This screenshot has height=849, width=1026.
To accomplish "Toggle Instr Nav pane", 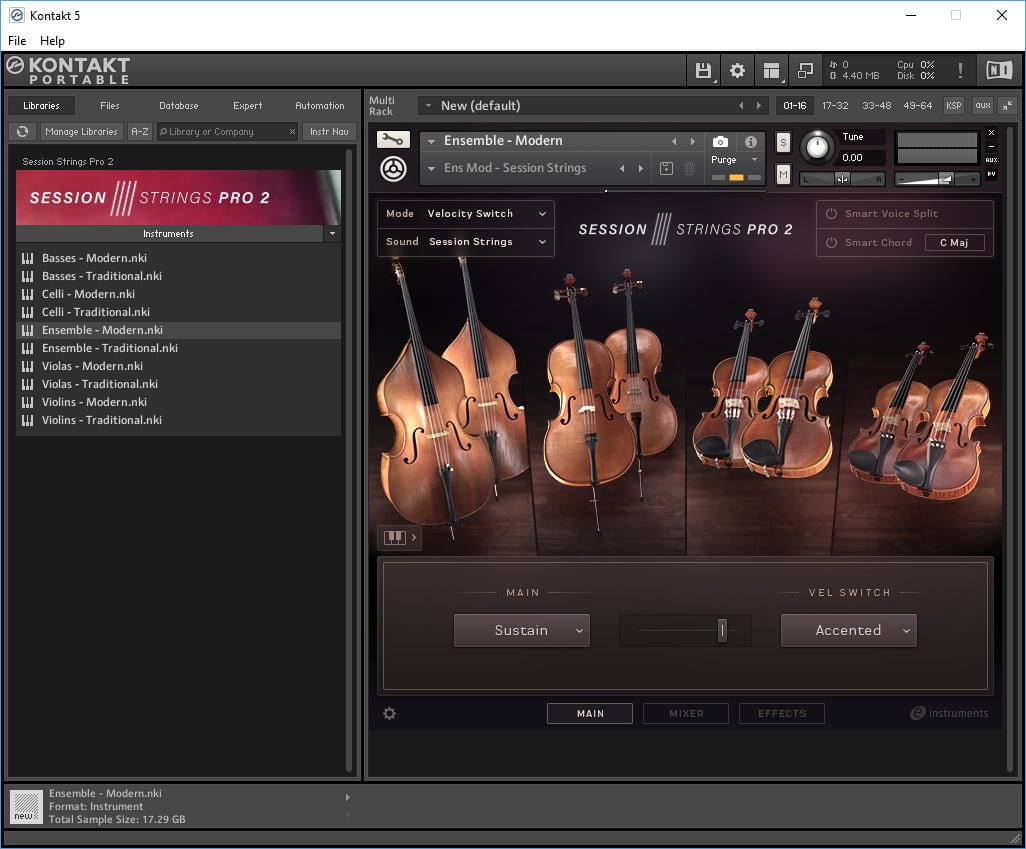I will 329,132.
